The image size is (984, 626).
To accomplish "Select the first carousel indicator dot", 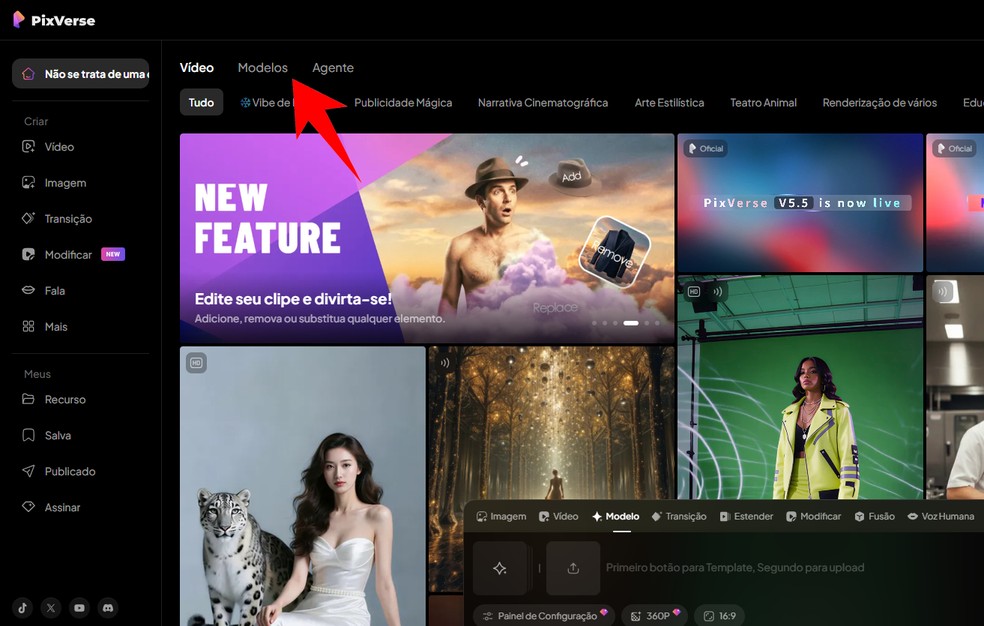I will (x=594, y=323).
